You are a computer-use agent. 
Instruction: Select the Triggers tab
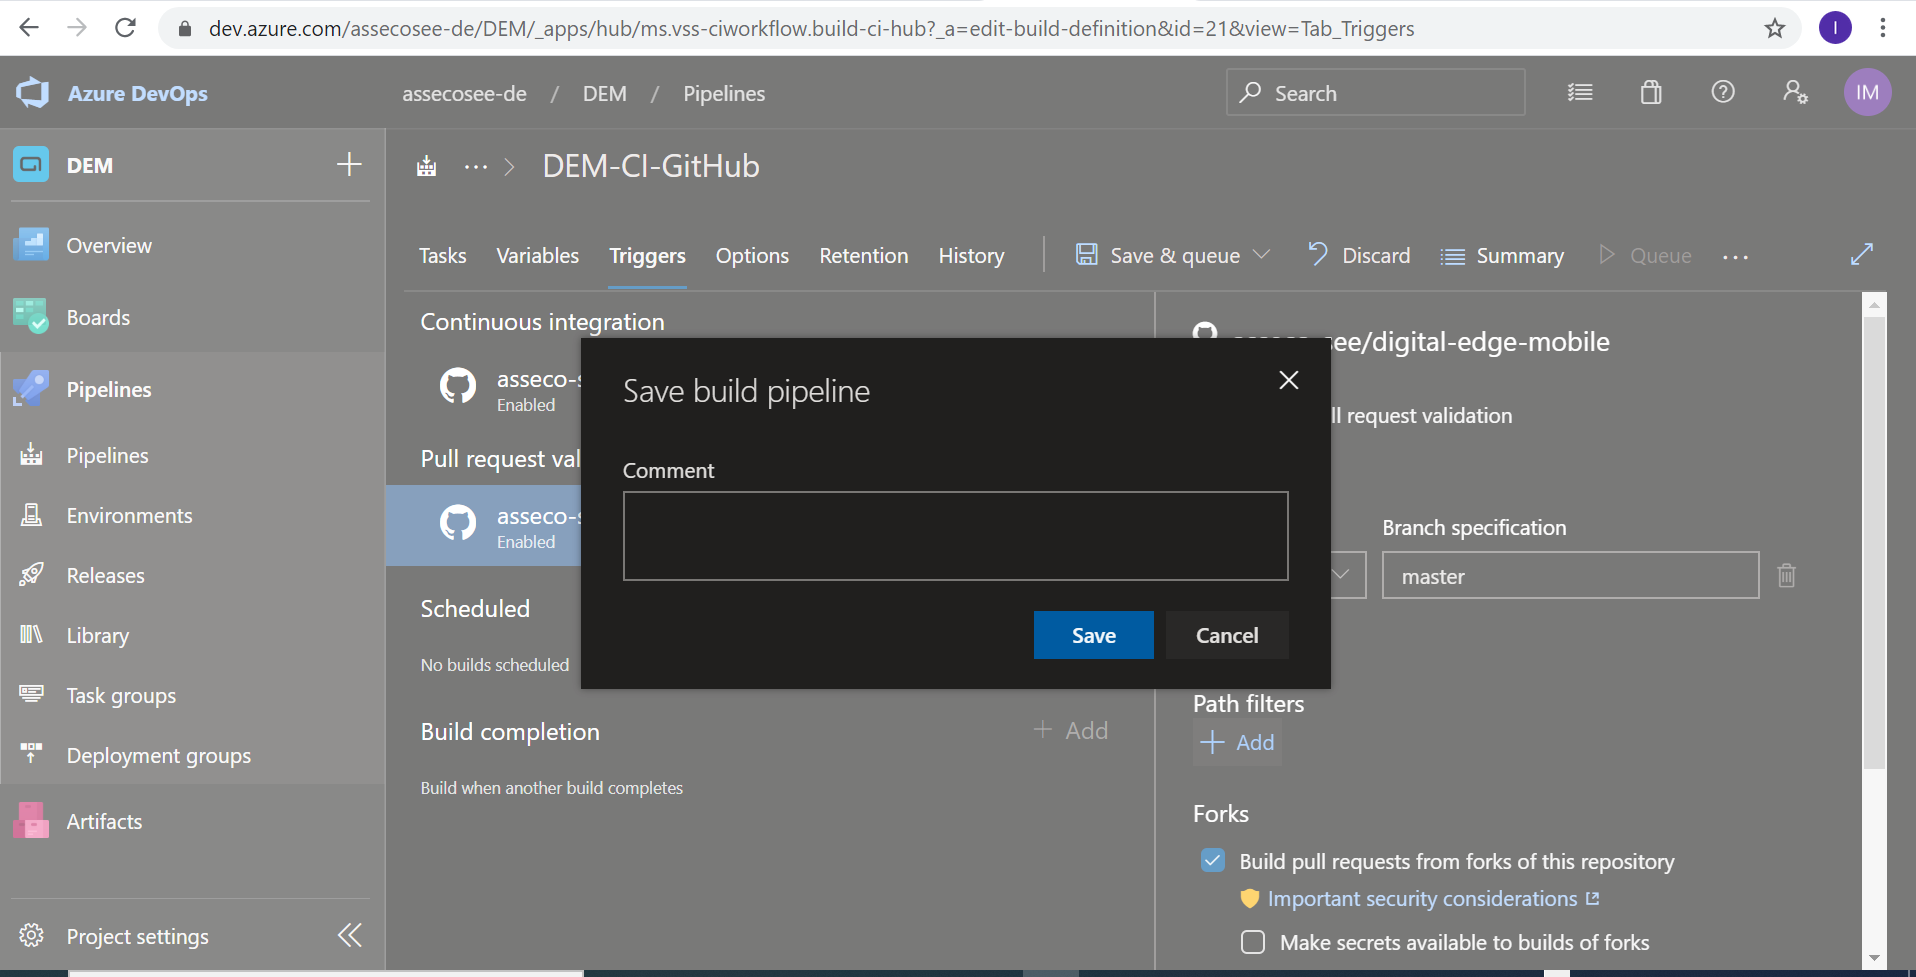coord(648,256)
